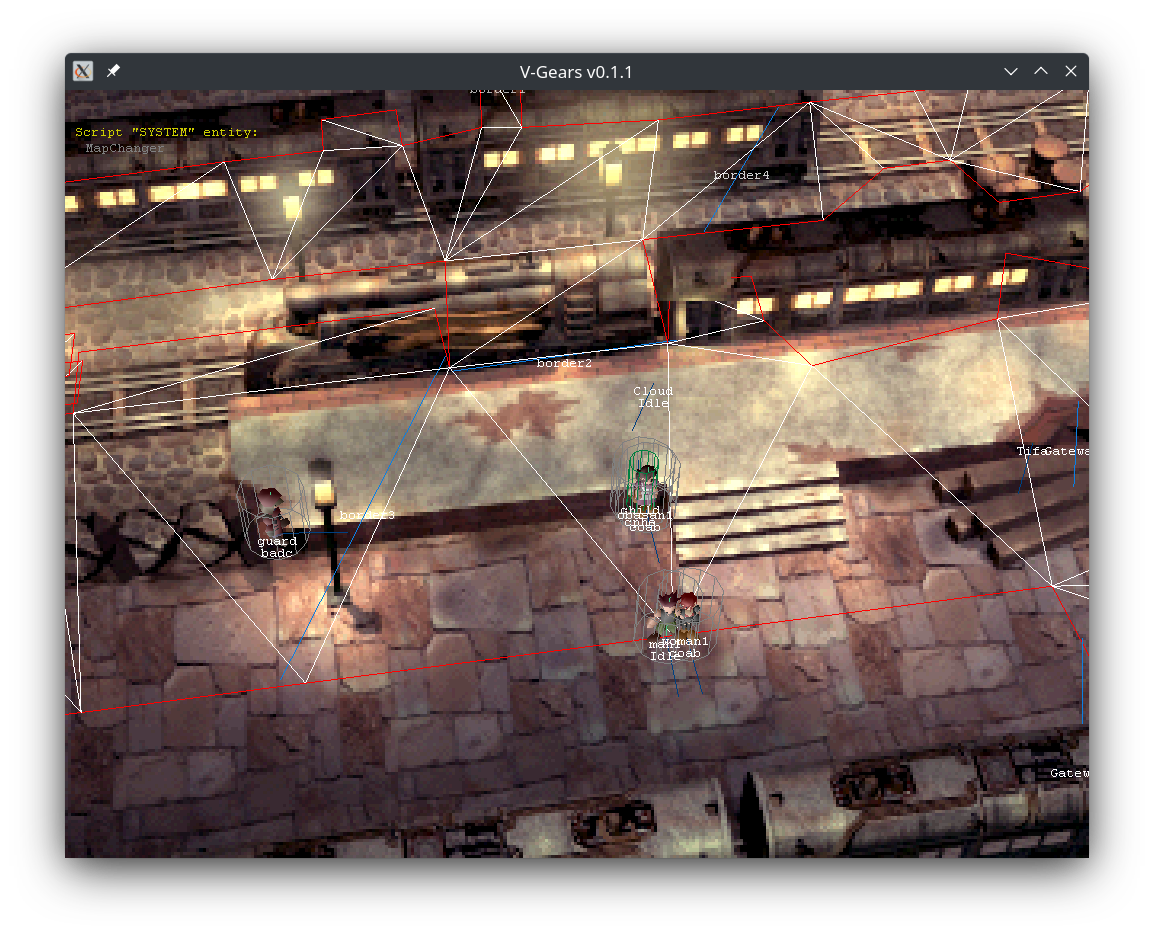
Task: Click the Tifa label at right edge
Action: [1030, 451]
